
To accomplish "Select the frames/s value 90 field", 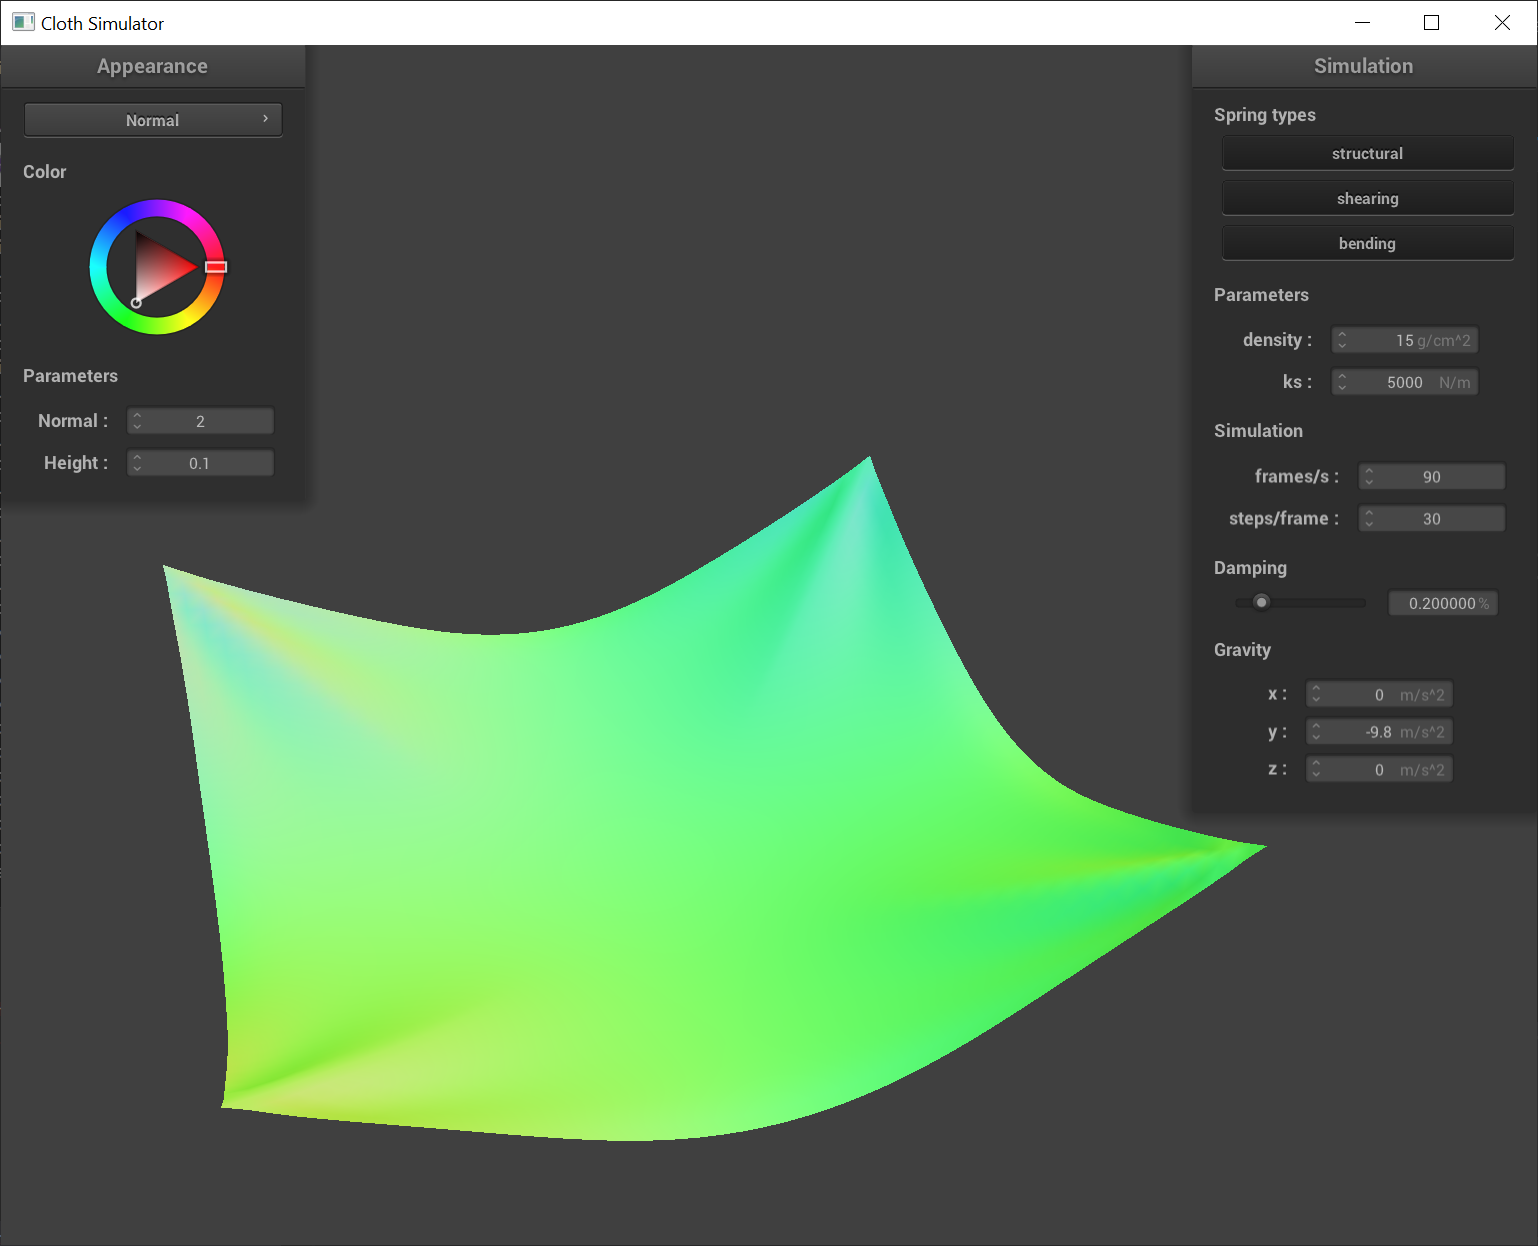I will point(1431,477).
